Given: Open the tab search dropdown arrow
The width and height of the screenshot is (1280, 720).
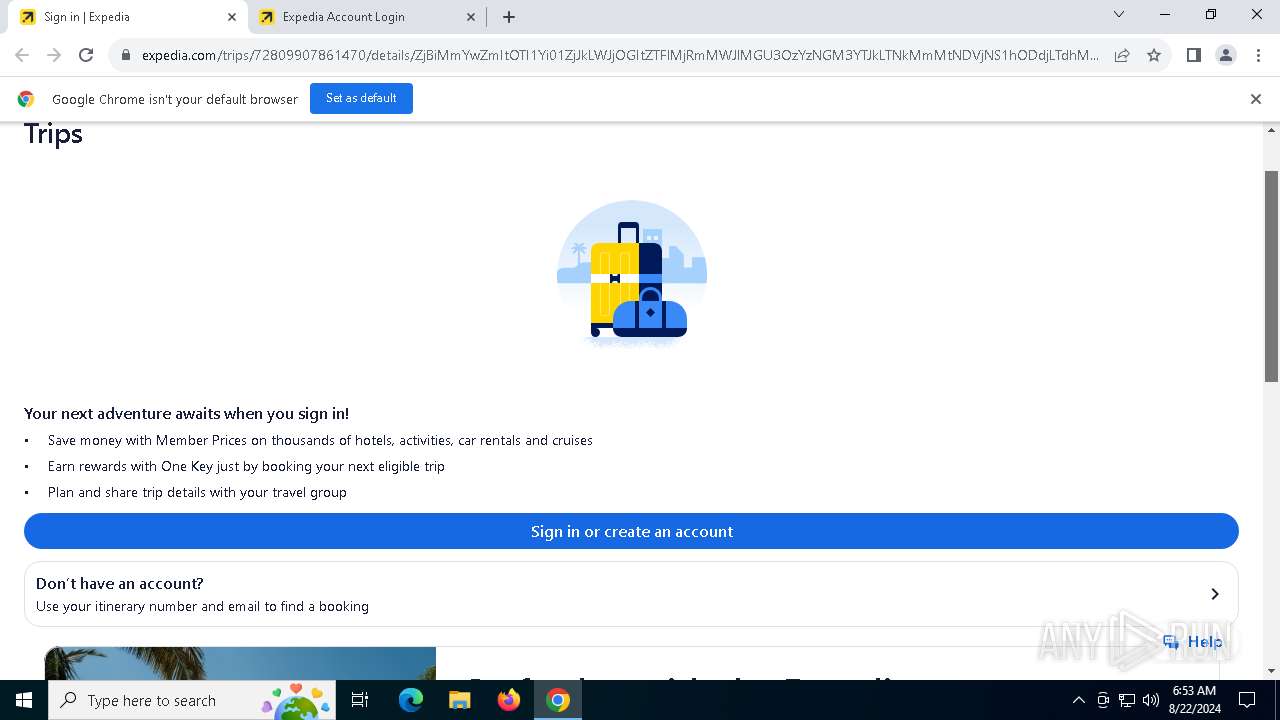Looking at the screenshot, I should pos(1119,15).
